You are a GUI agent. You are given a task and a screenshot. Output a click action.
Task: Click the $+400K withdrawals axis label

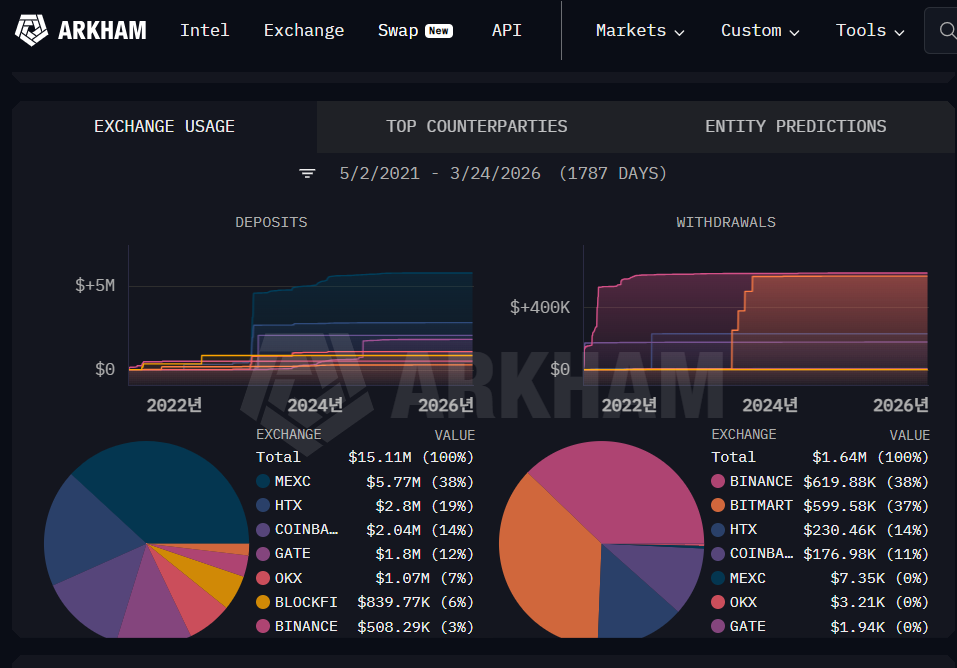coord(540,307)
